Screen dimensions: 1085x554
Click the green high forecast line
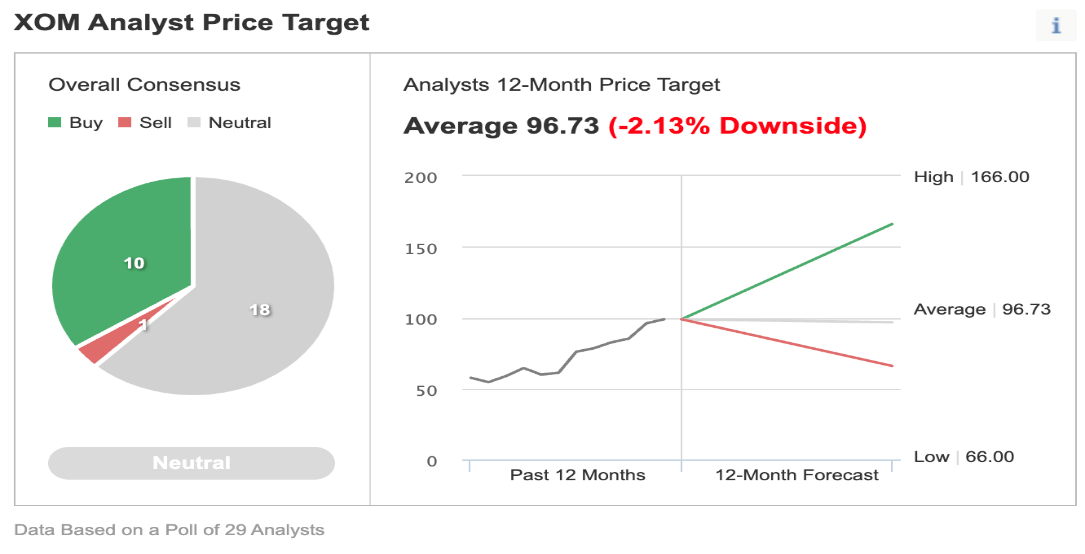click(787, 272)
